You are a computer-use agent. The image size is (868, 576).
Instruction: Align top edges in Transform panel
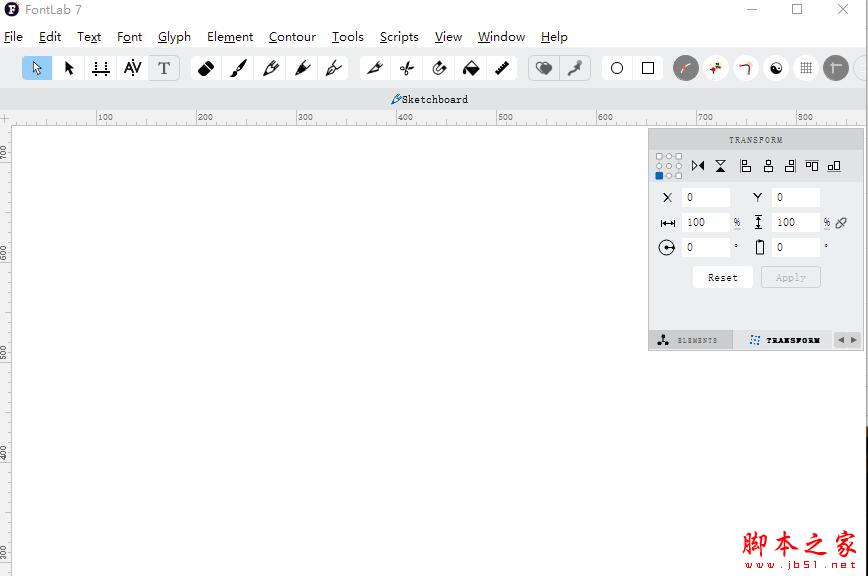(x=812, y=165)
